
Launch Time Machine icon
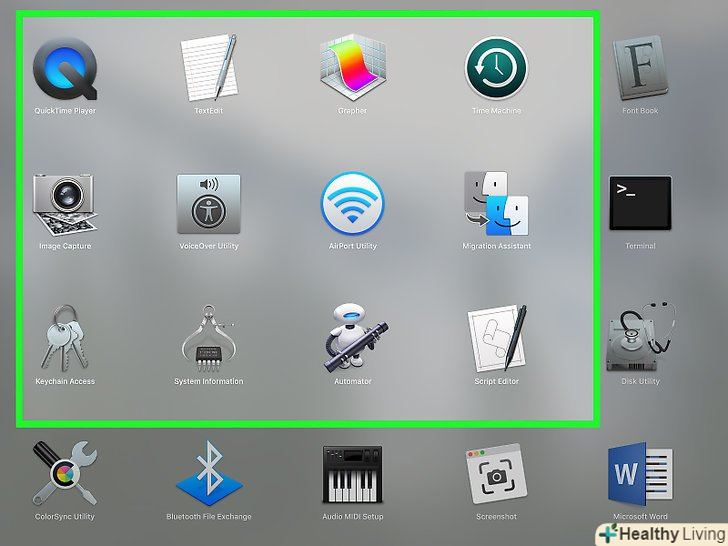[x=496, y=68]
